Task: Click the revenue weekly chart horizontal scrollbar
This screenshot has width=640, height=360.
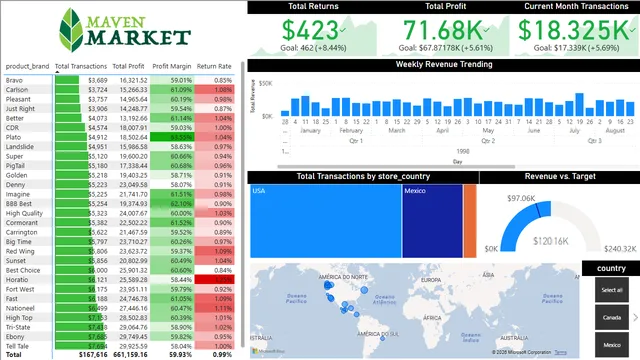Action: click(396, 167)
